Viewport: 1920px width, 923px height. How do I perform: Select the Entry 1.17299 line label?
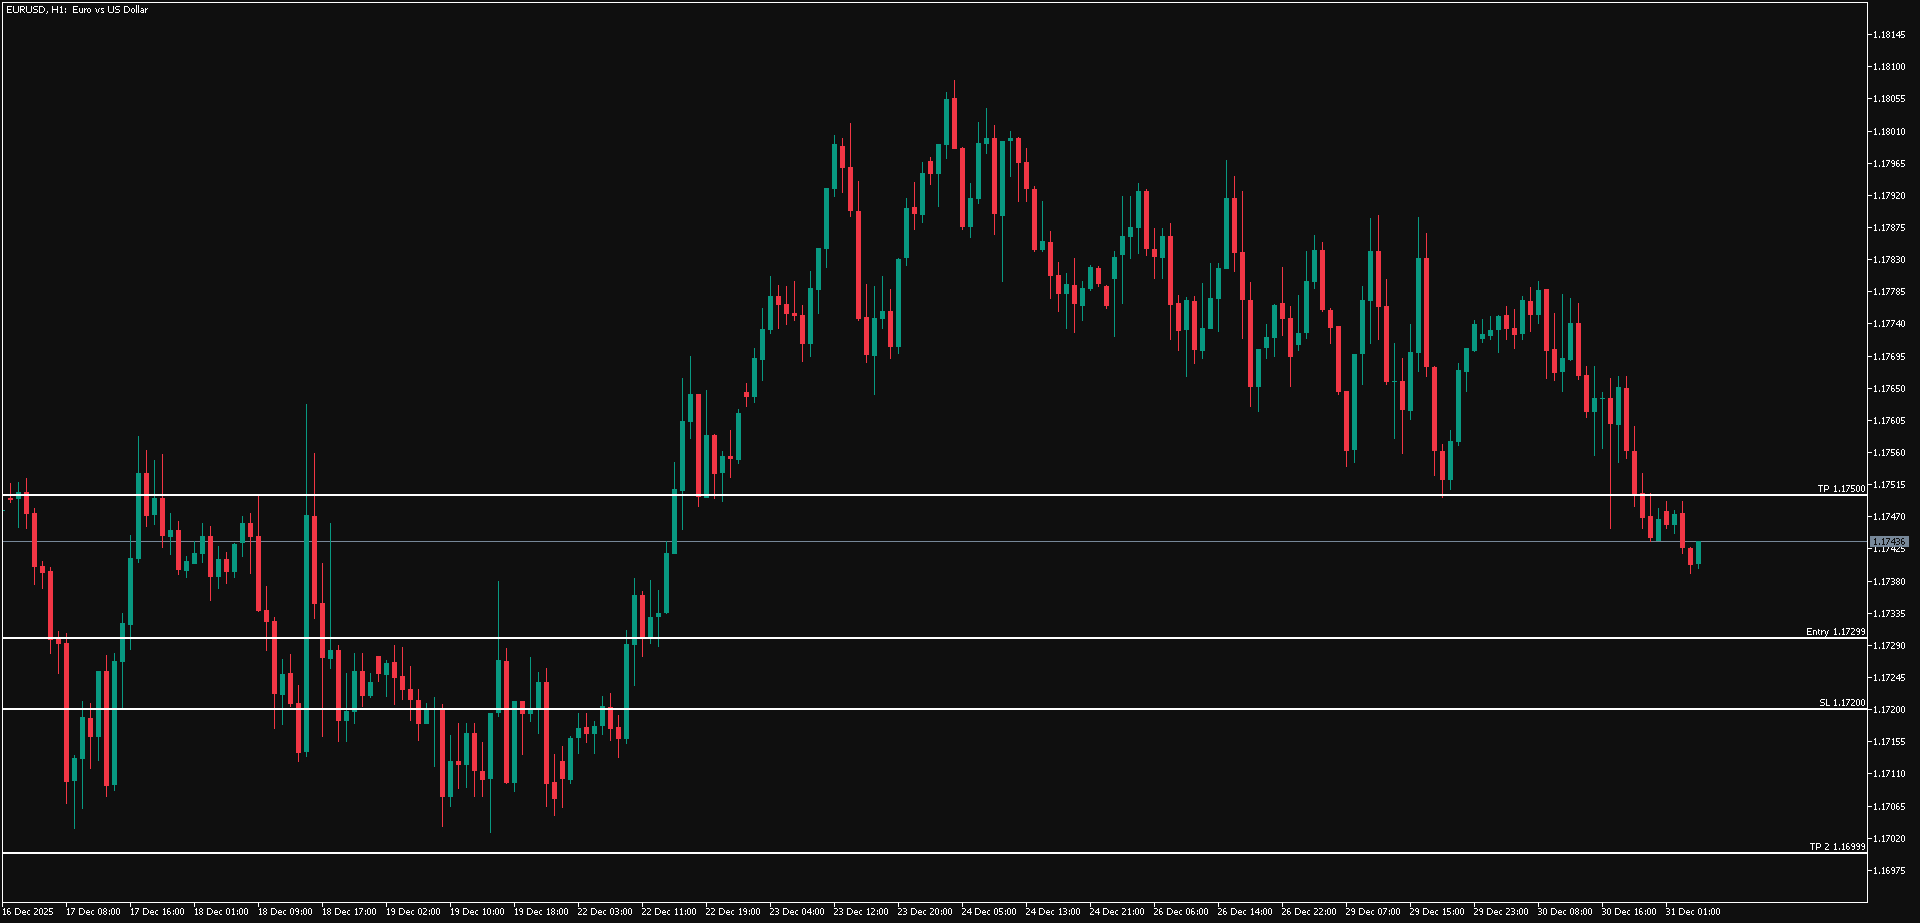tap(1835, 632)
